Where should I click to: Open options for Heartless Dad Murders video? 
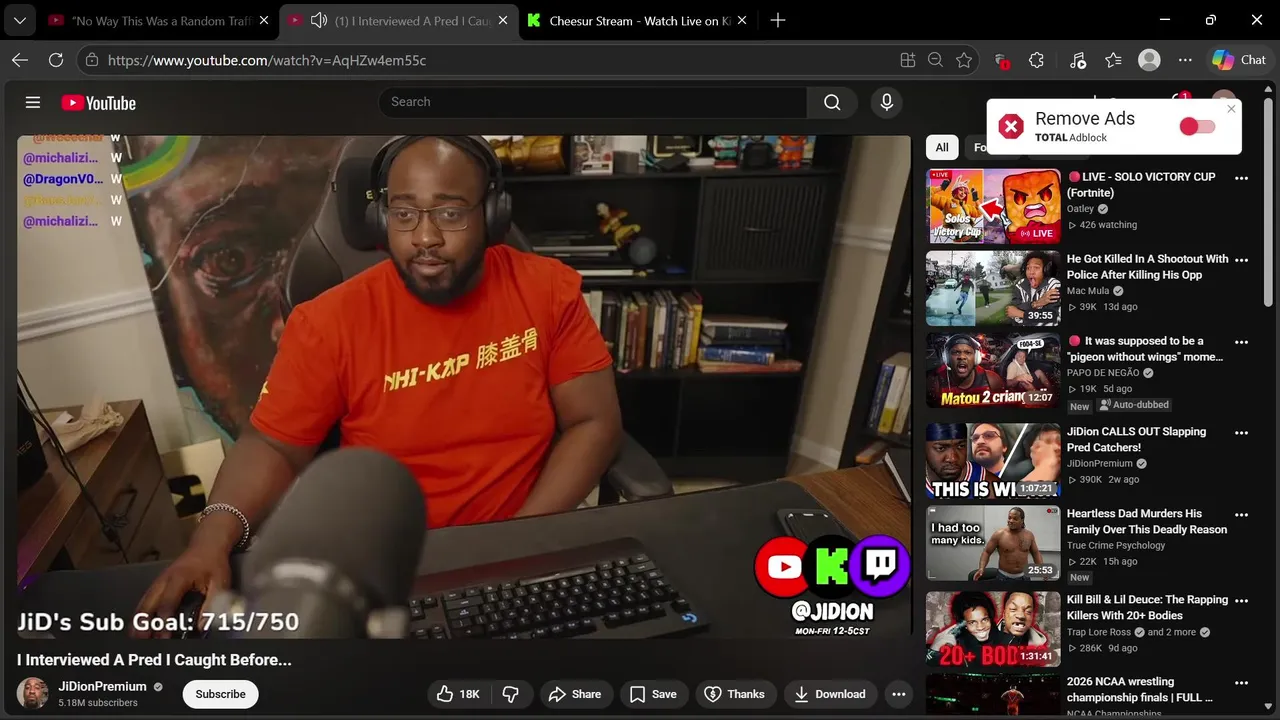click(1242, 515)
